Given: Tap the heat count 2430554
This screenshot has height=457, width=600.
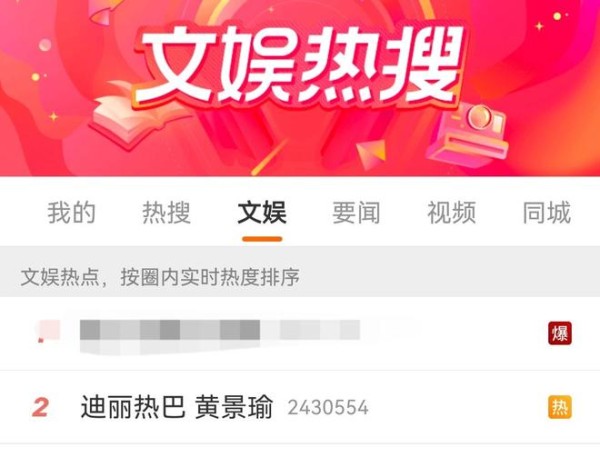Looking at the screenshot, I should [x=328, y=408].
